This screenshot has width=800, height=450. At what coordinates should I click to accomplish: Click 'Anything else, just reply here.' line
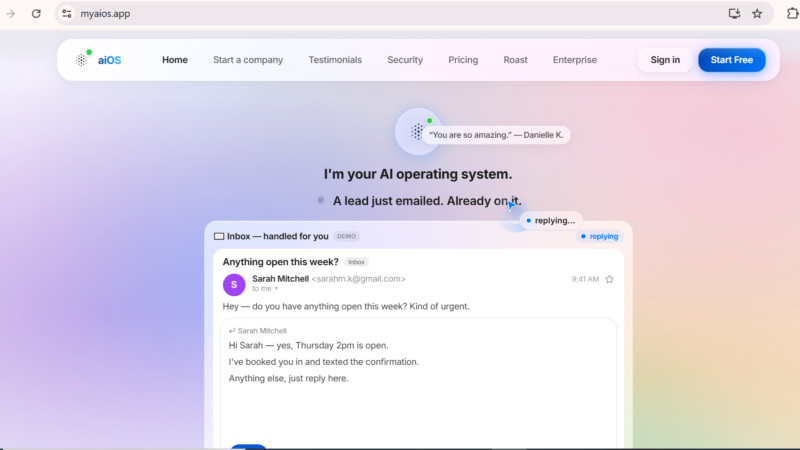tap(288, 378)
